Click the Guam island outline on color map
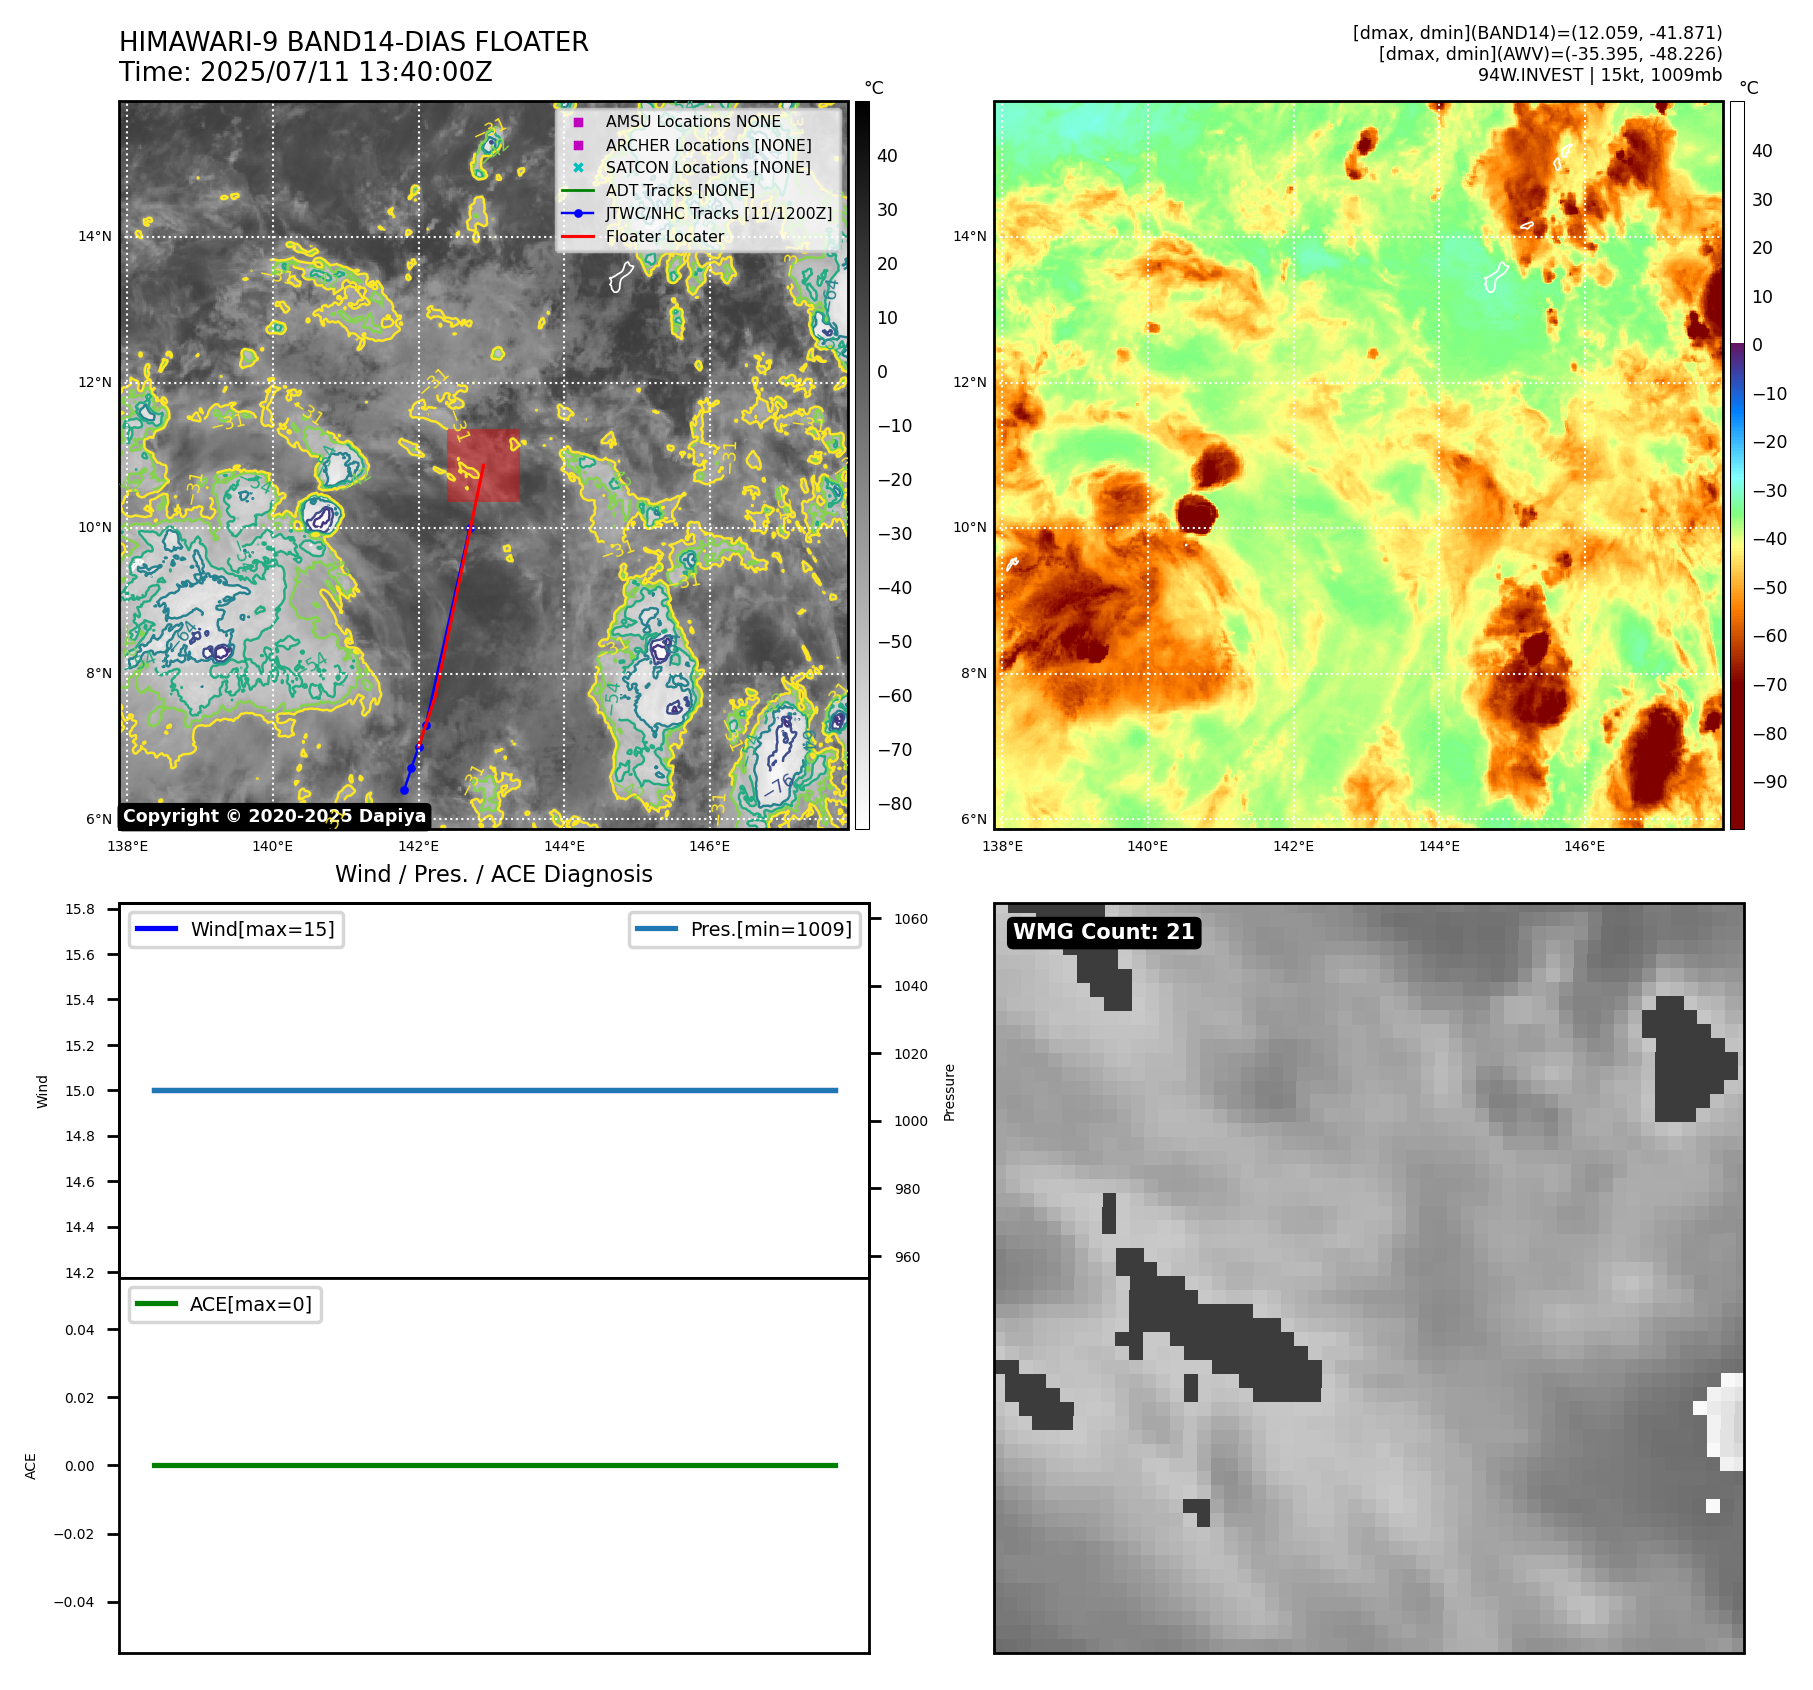The height and width of the screenshot is (1690, 1813). point(1496,277)
